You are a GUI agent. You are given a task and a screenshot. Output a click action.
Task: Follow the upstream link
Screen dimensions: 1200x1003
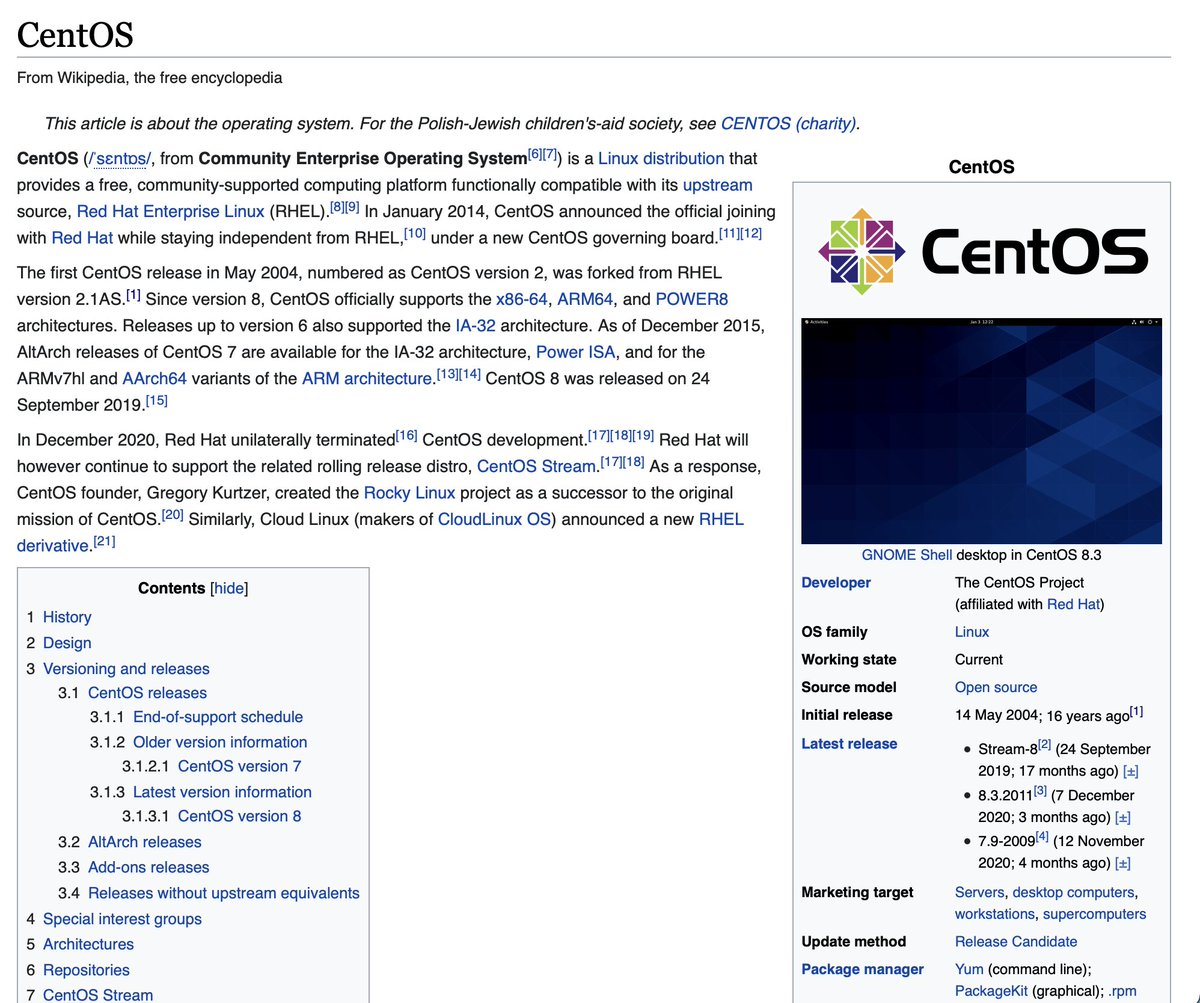(x=717, y=185)
